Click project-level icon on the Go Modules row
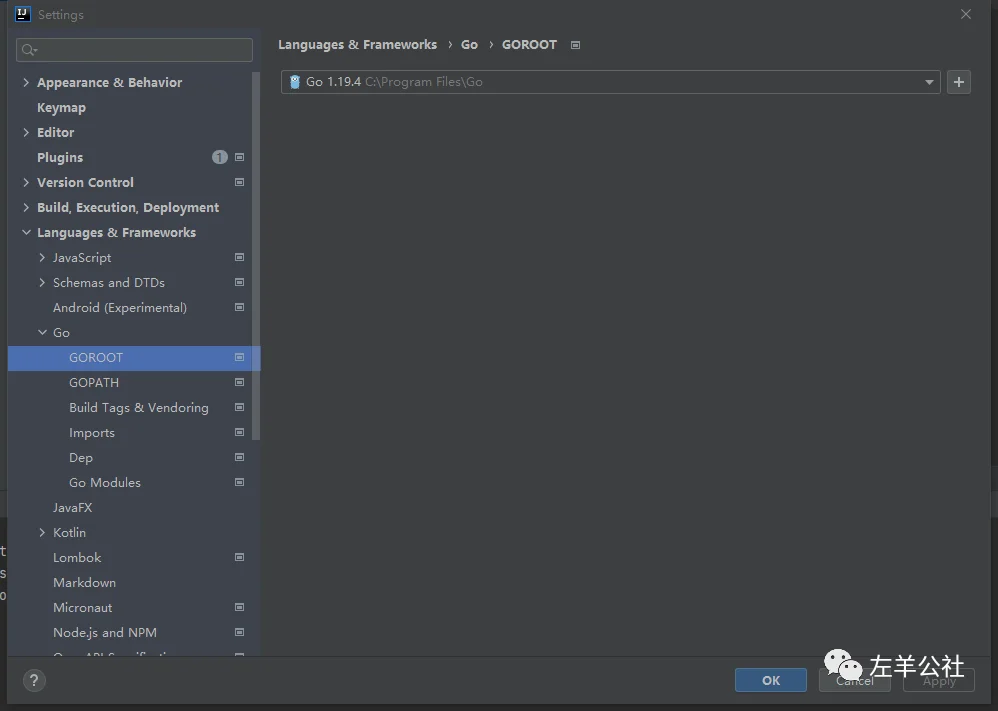 tap(239, 482)
